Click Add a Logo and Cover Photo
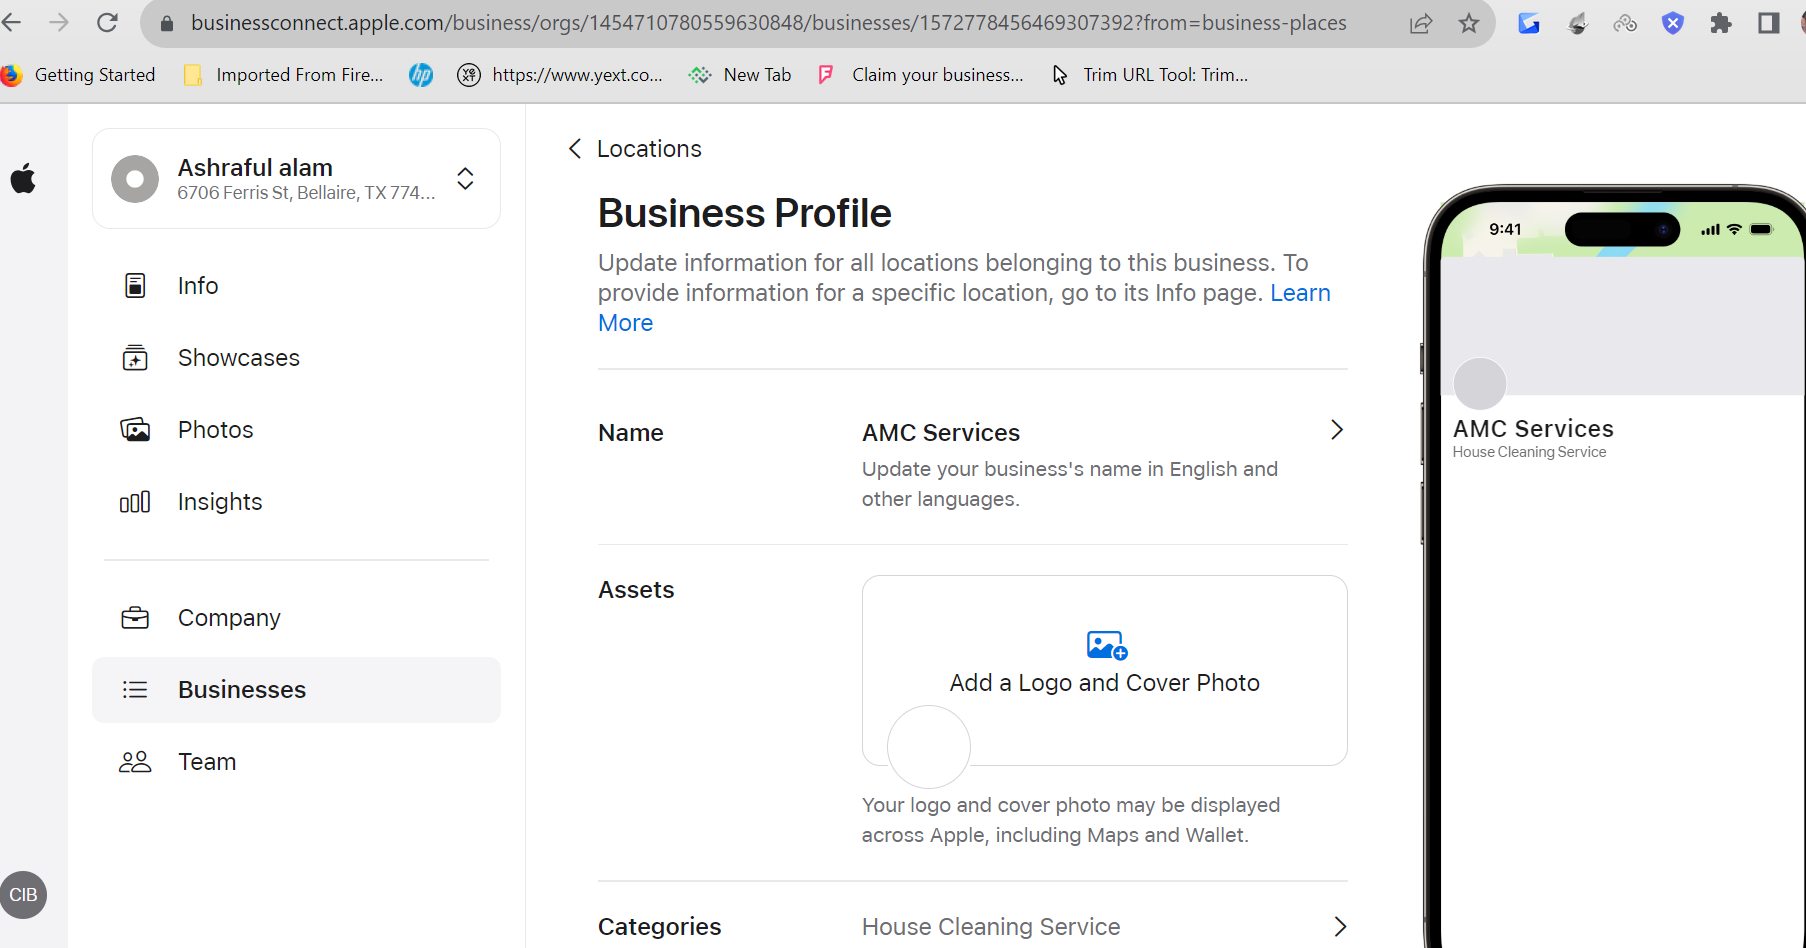The image size is (1806, 948). (1105, 683)
